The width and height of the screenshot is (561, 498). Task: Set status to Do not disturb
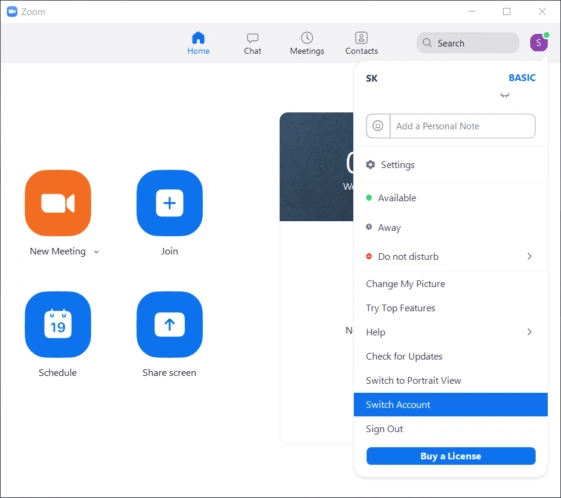(x=450, y=257)
